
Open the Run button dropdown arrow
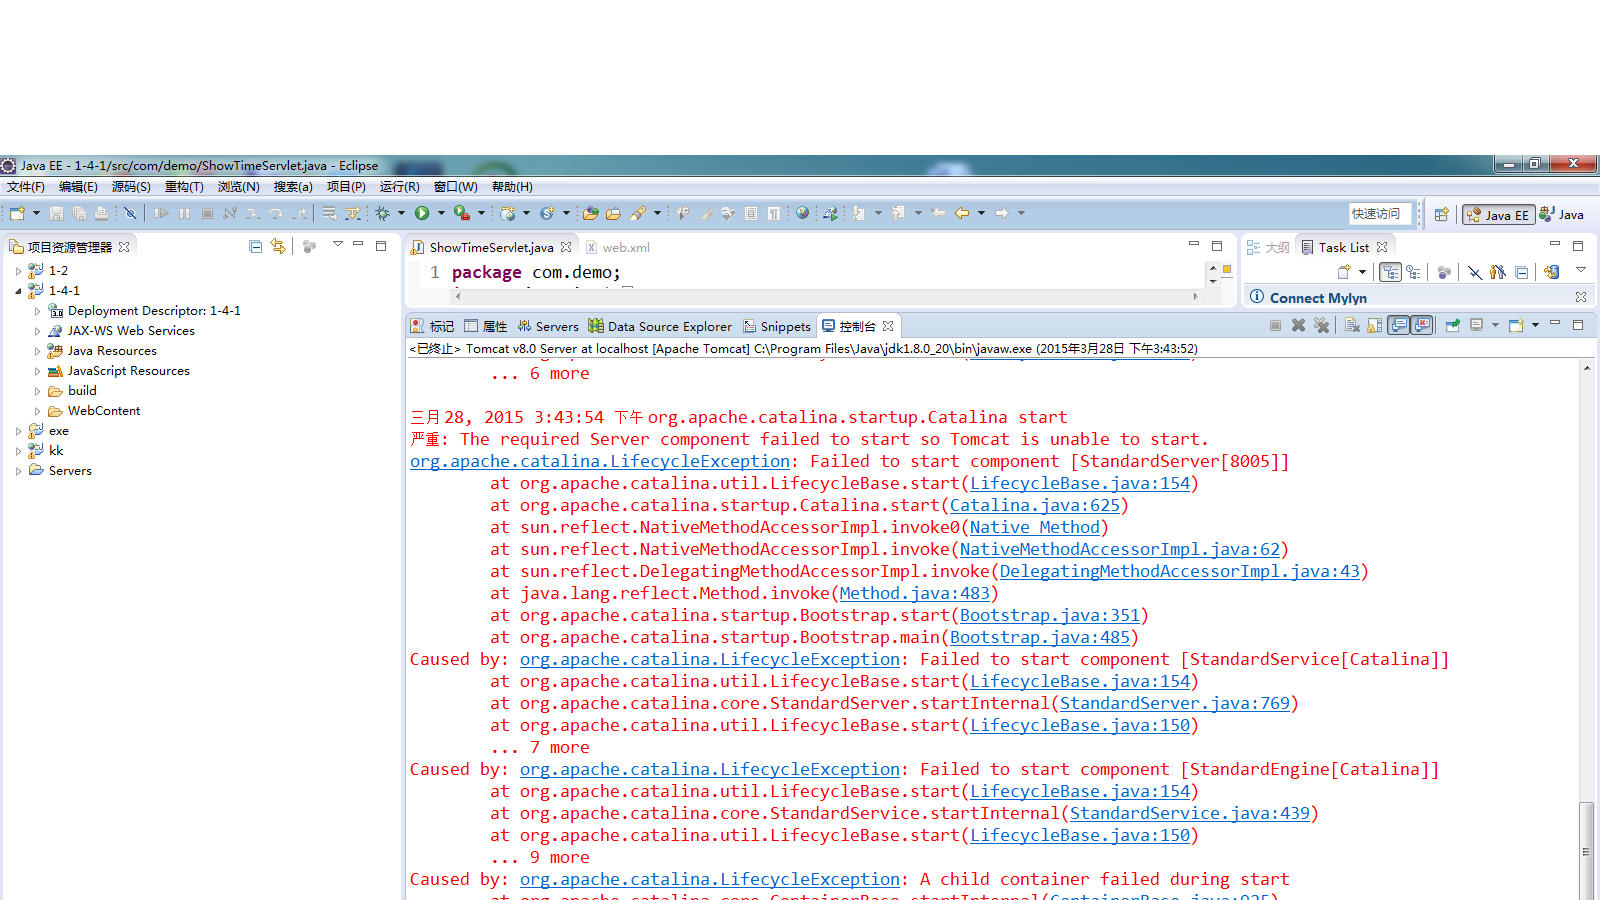point(441,213)
